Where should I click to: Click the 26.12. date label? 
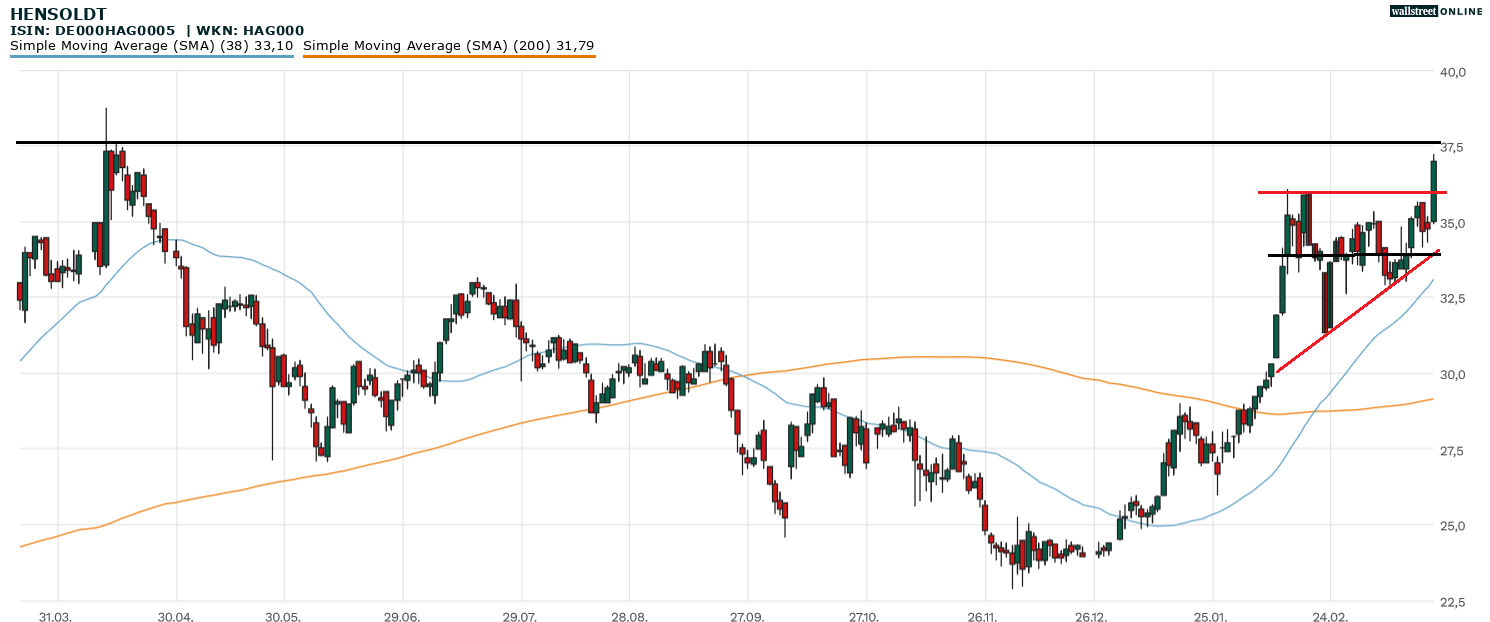[x=1094, y=617]
